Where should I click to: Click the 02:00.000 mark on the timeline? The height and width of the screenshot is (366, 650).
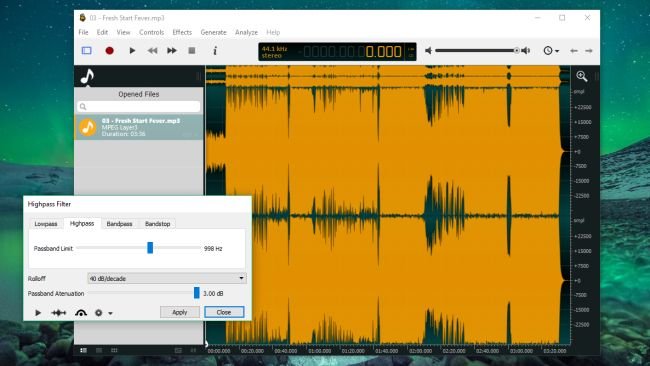click(x=420, y=351)
